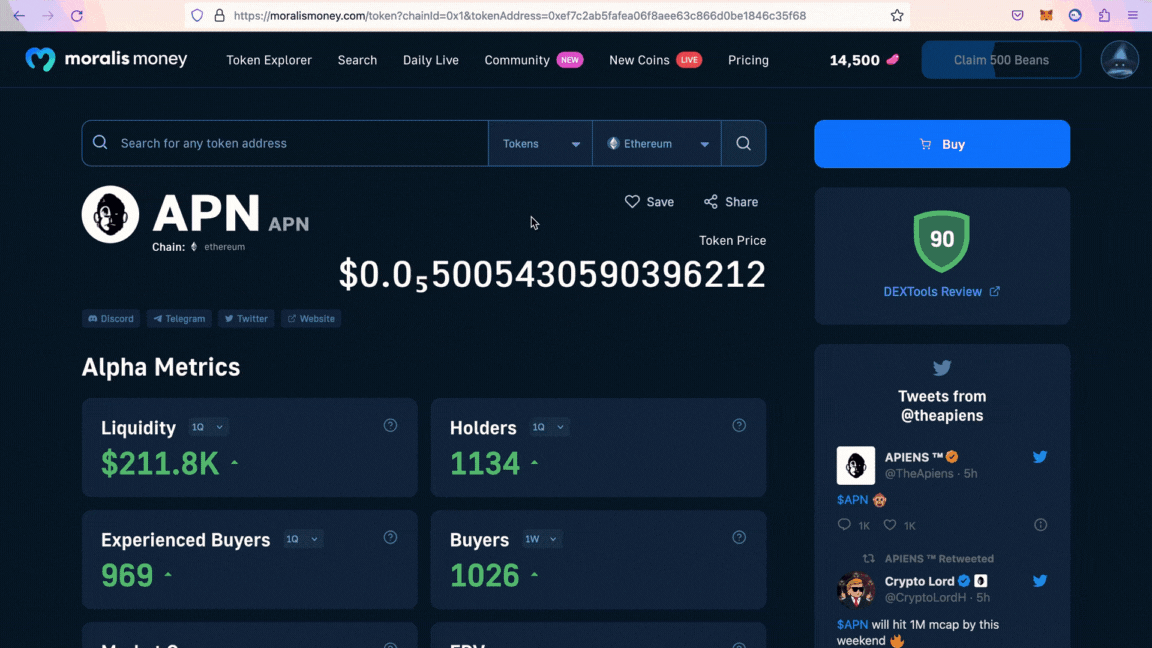Click the @TheApiens handle in tweet
The width and height of the screenshot is (1152, 648).
tap(919, 474)
